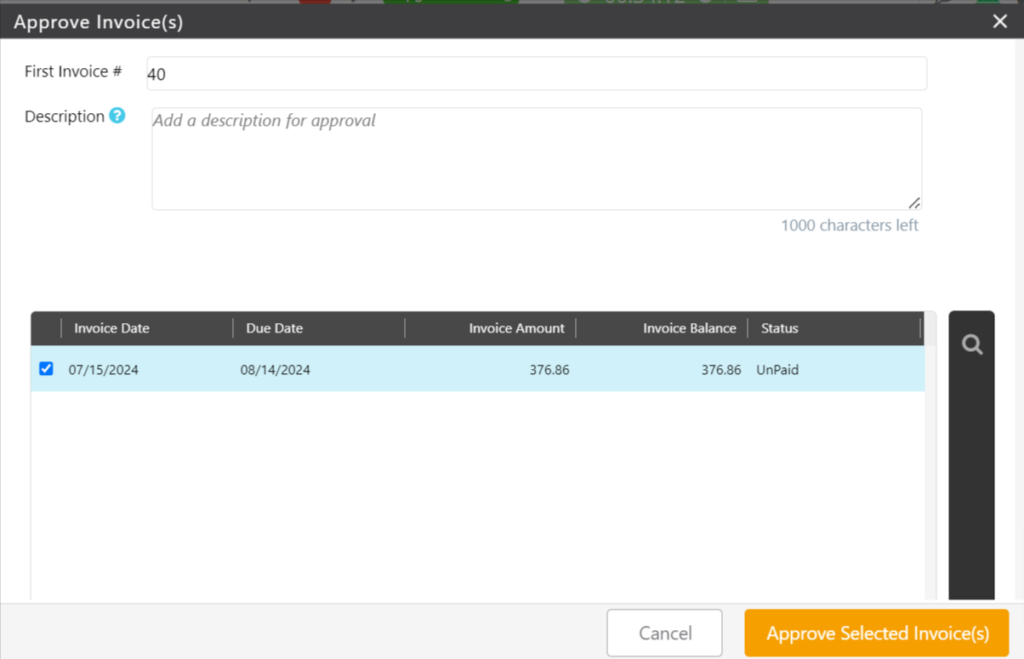Click Approve Selected Invoice(s) button

[877, 633]
